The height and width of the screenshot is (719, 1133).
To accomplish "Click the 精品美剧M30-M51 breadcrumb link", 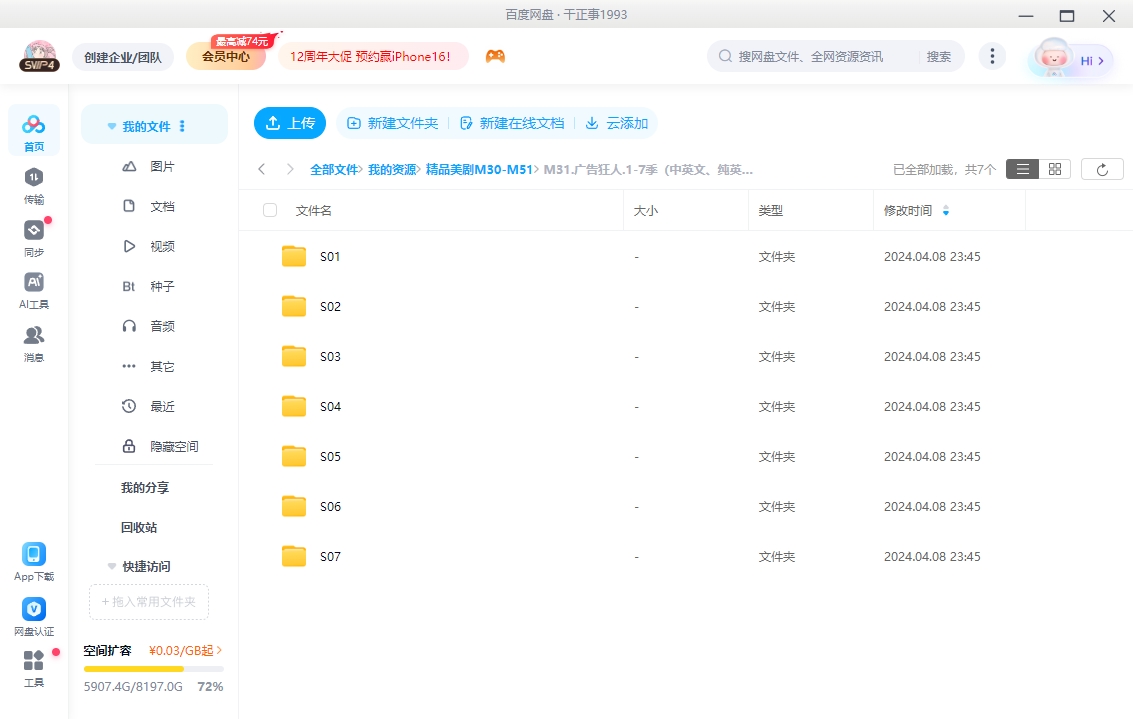I will pos(478,170).
